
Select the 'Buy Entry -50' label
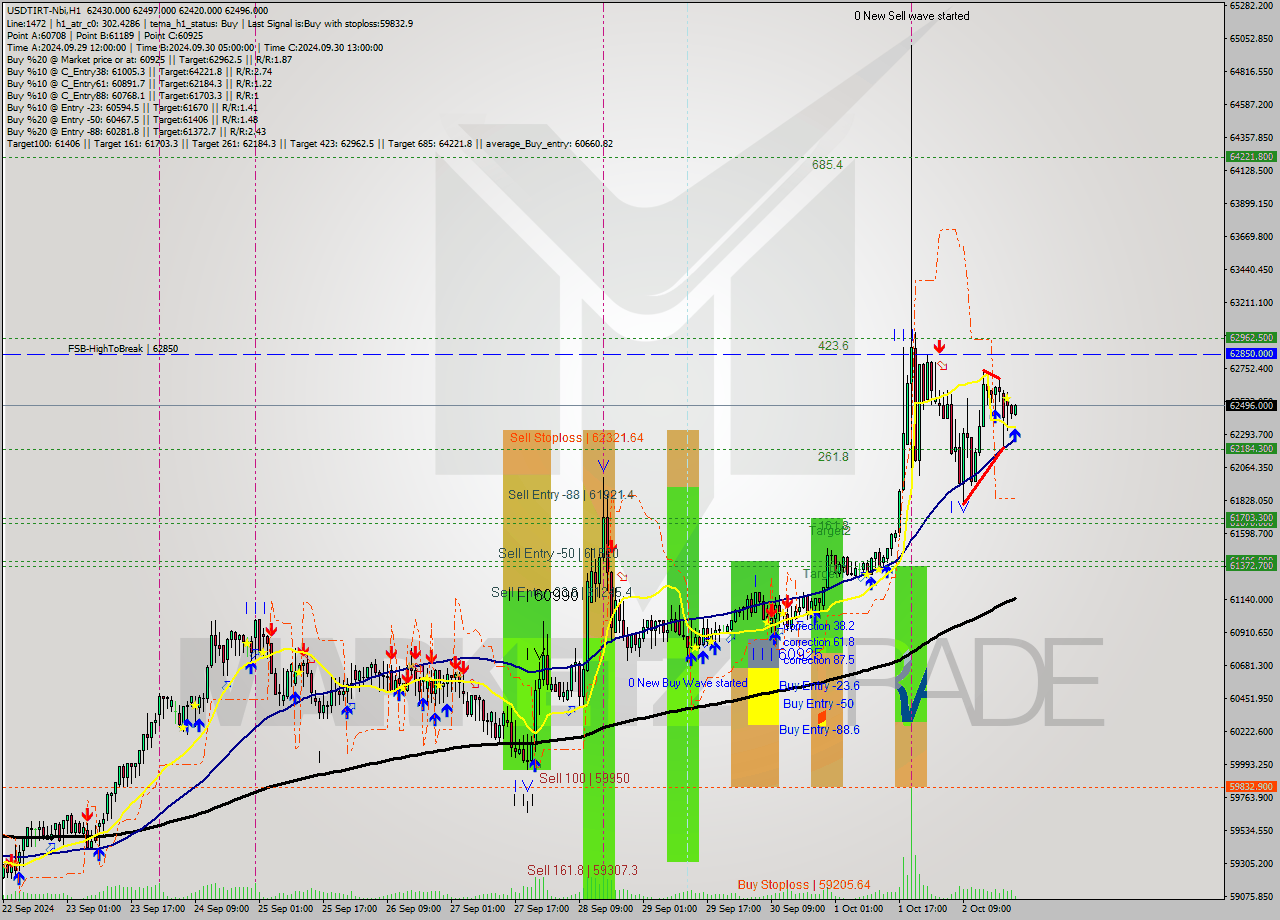[x=818, y=704]
